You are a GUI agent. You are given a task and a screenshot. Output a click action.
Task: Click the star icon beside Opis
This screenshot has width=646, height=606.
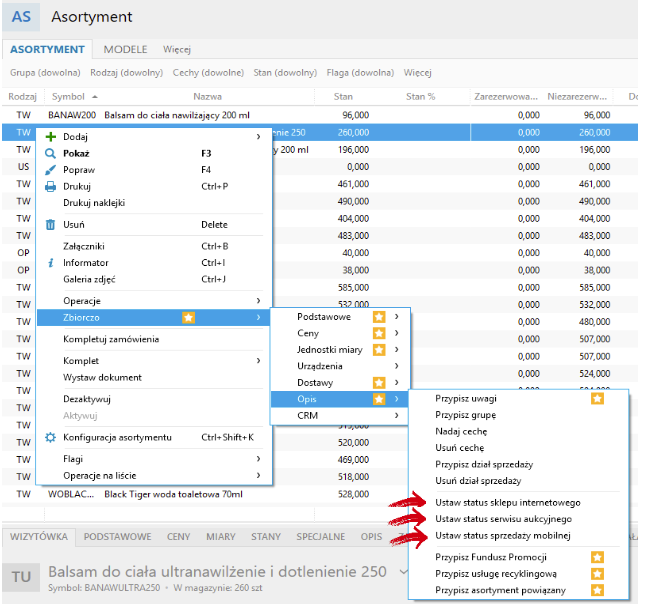[x=379, y=399]
